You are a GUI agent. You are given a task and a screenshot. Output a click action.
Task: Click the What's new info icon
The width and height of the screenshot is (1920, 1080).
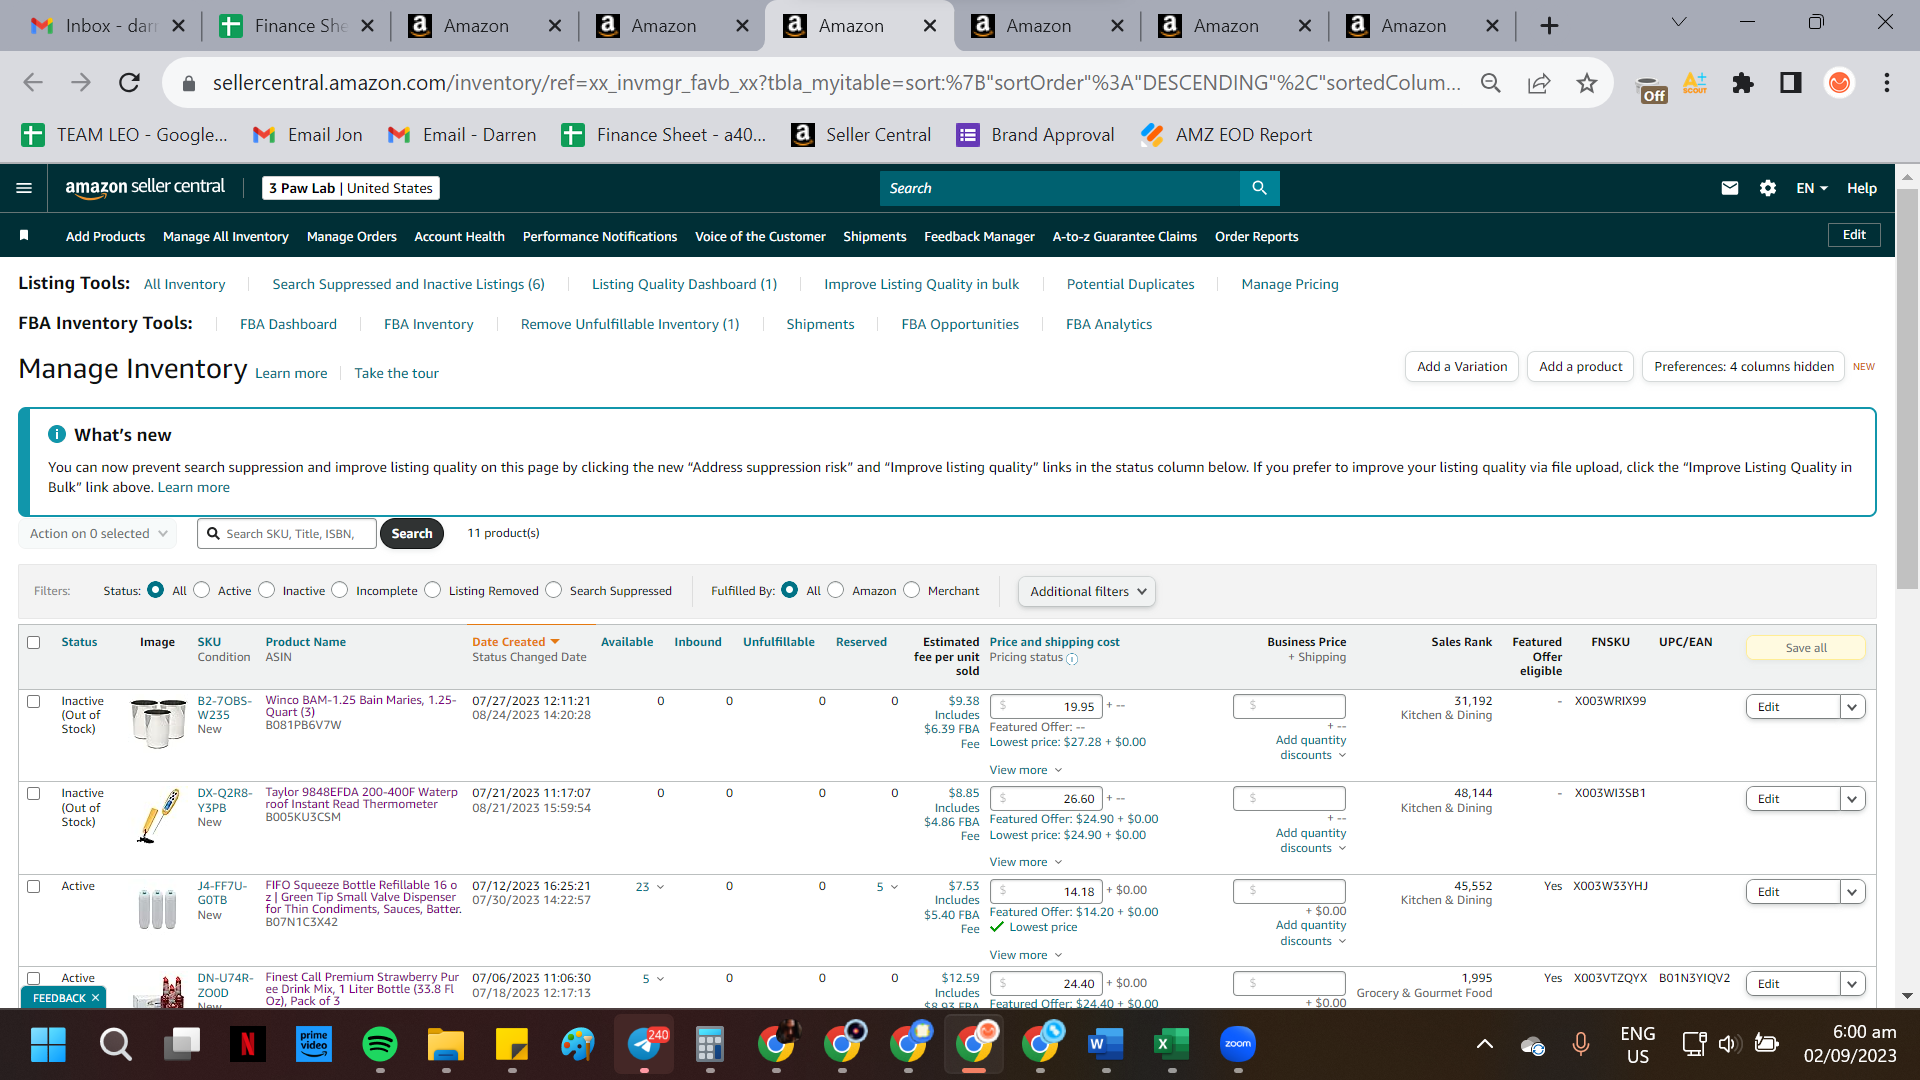click(57, 434)
